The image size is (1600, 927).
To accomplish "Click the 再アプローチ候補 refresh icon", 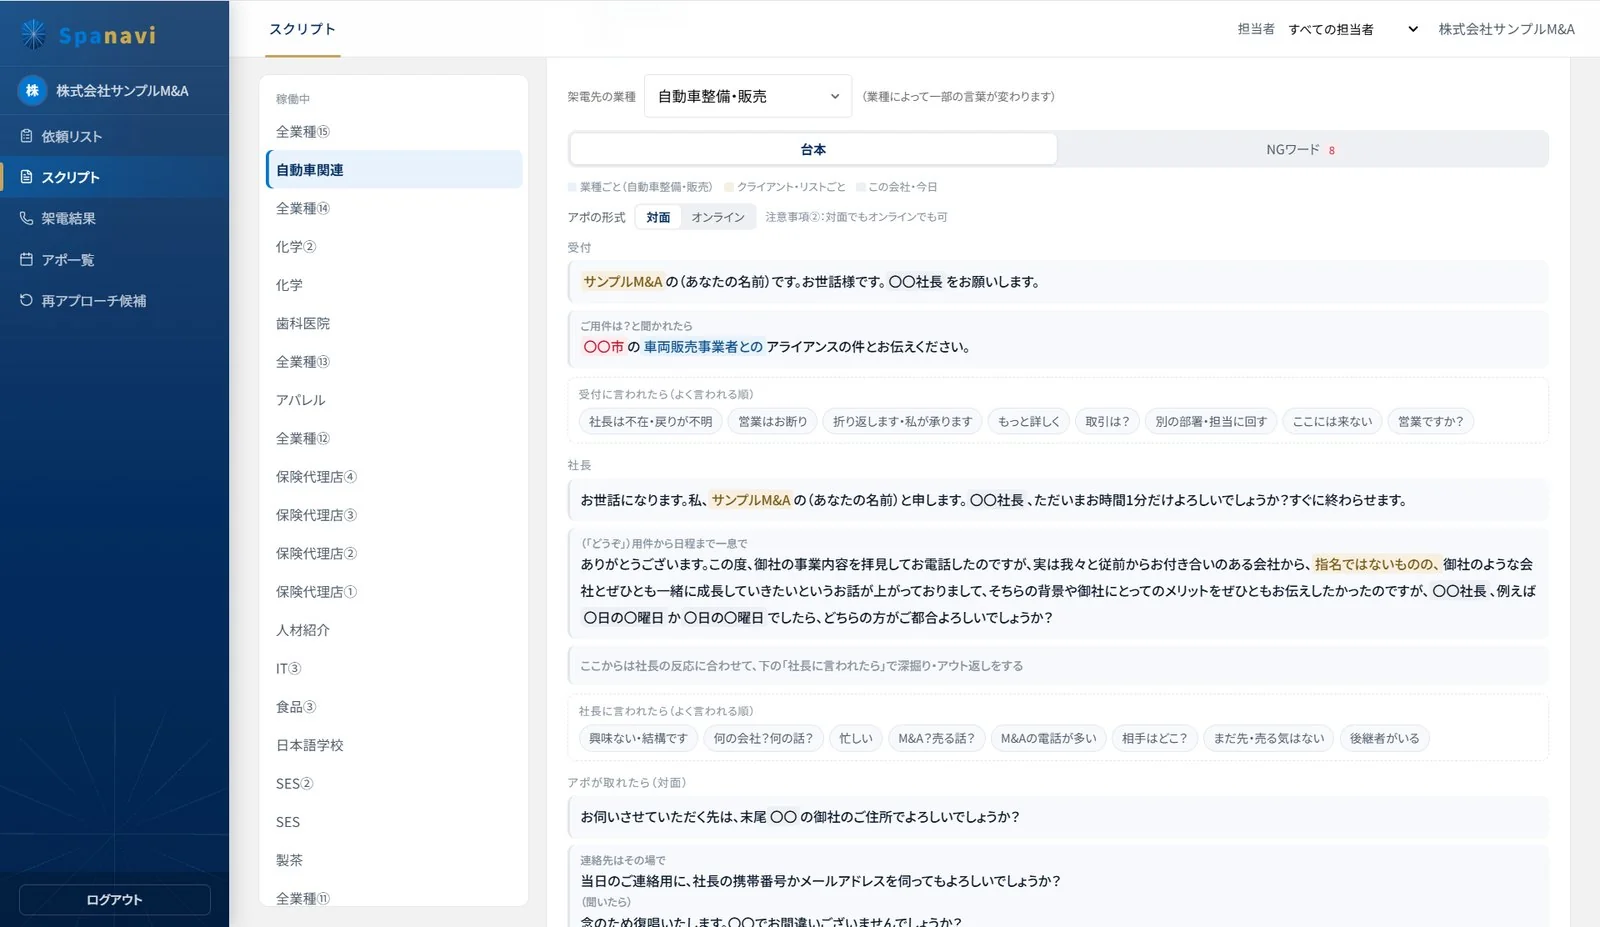I will click(27, 300).
